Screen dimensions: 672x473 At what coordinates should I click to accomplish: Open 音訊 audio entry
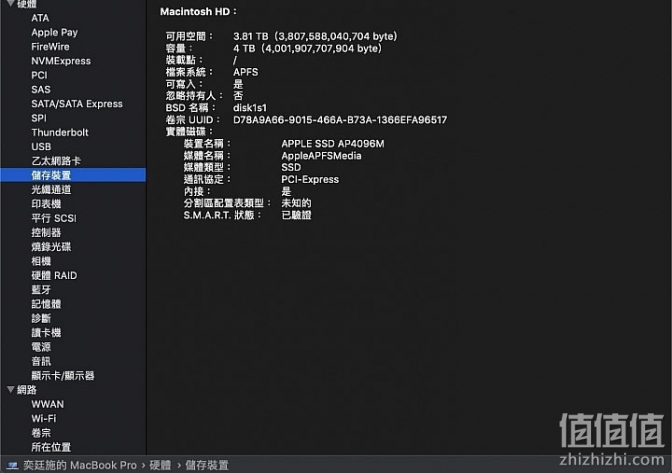(41, 361)
